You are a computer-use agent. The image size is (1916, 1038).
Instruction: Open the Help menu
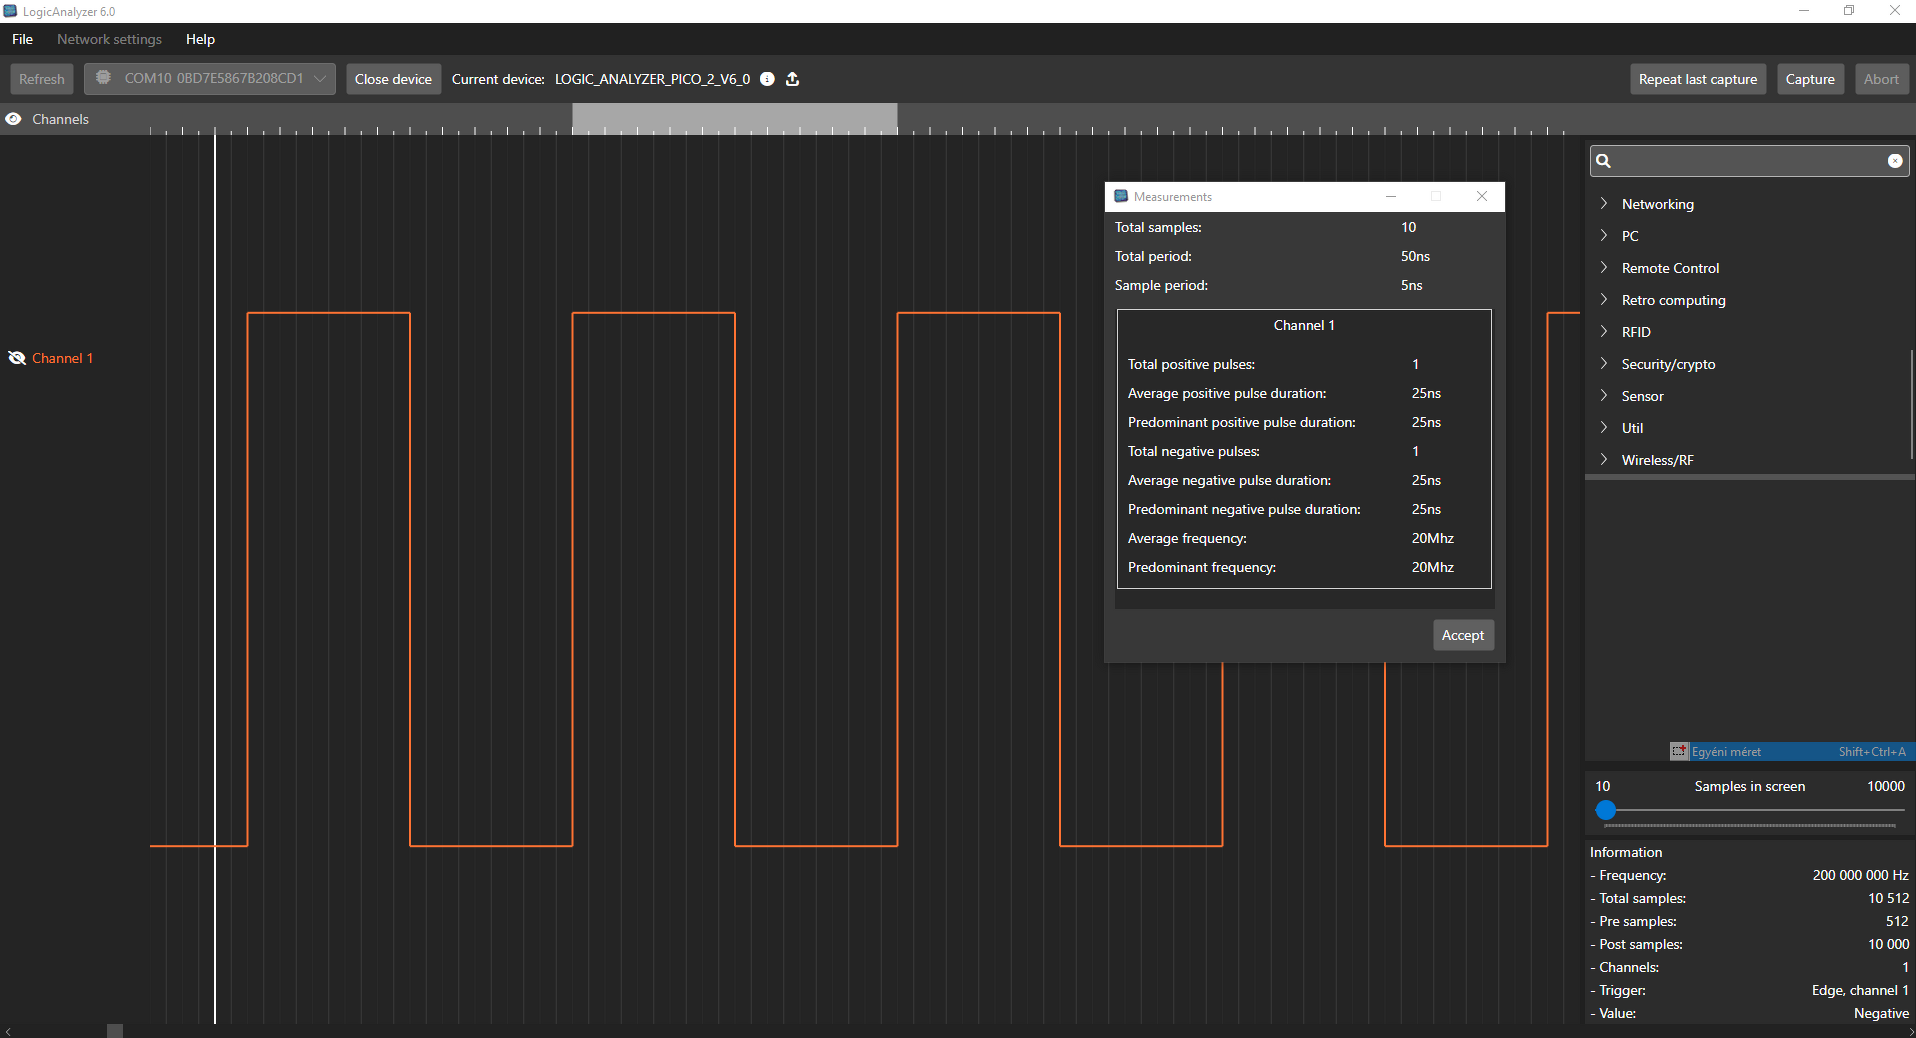[200, 39]
